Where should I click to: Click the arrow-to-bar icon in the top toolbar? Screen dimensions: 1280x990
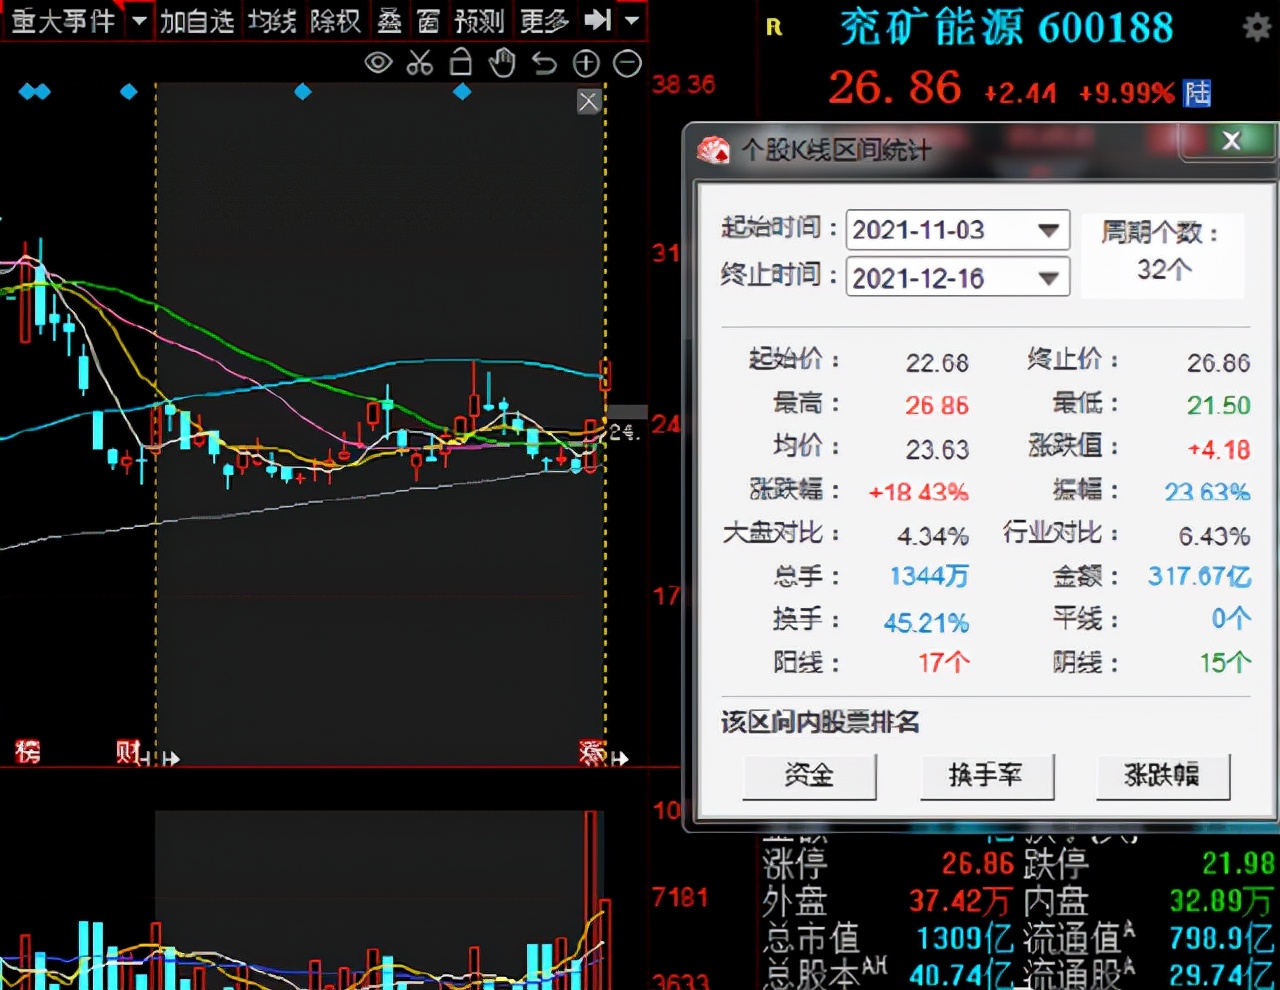(x=597, y=20)
